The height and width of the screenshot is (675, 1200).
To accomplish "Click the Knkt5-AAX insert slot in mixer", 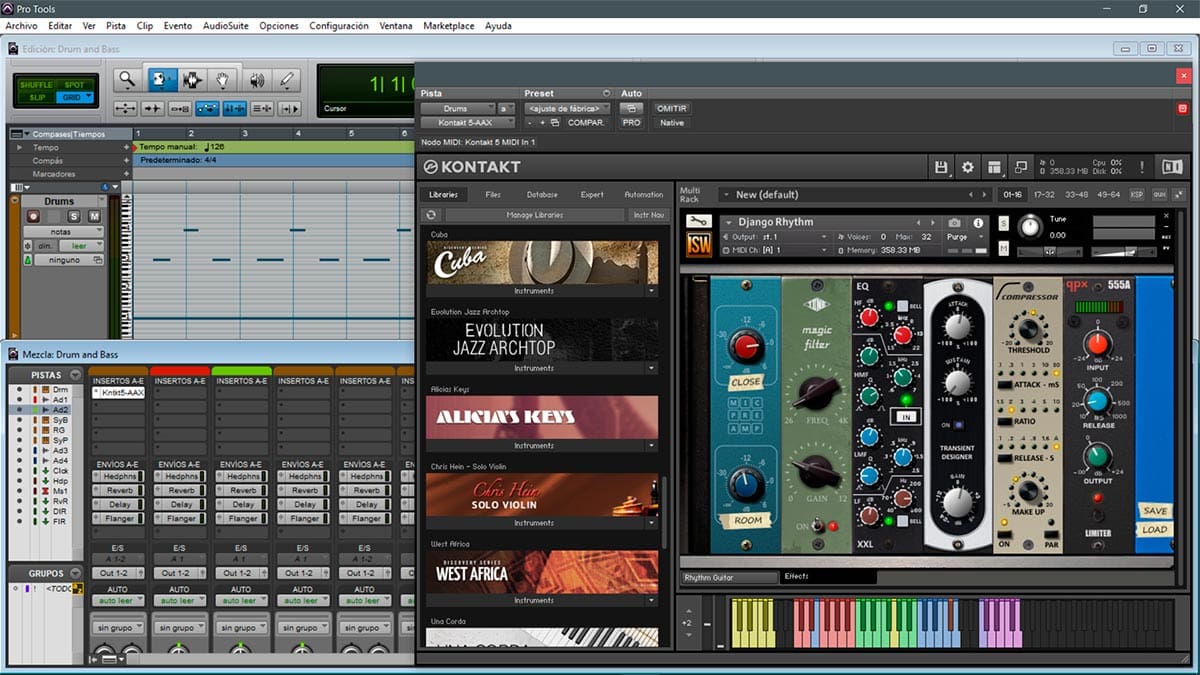I will click(118, 393).
